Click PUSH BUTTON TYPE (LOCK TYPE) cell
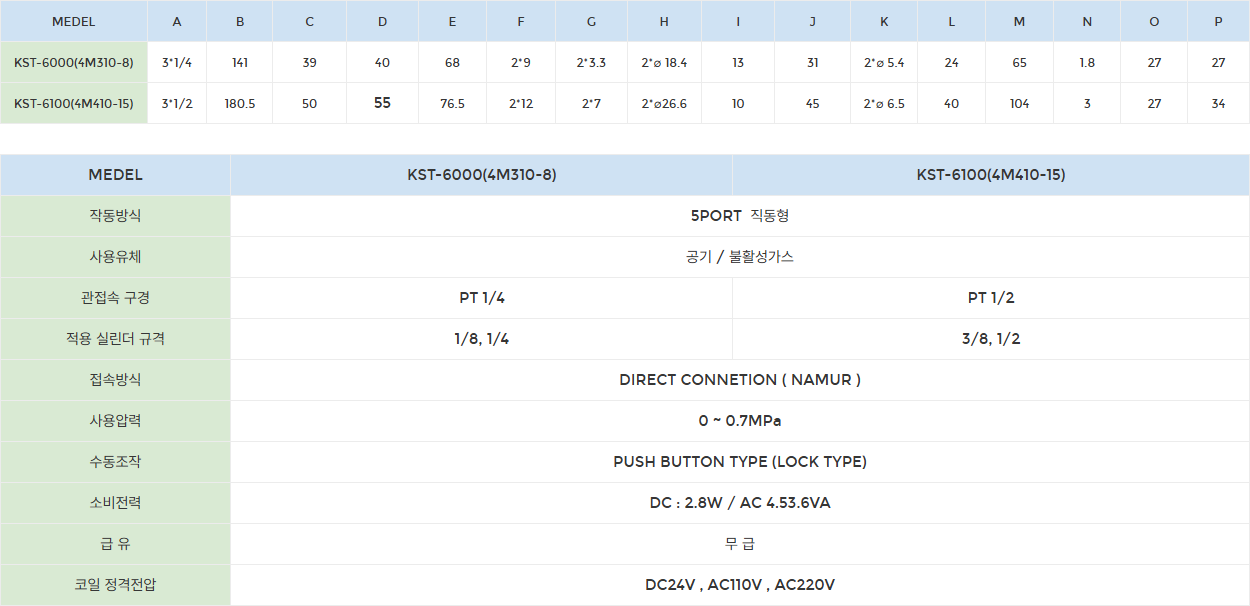 [x=739, y=462]
